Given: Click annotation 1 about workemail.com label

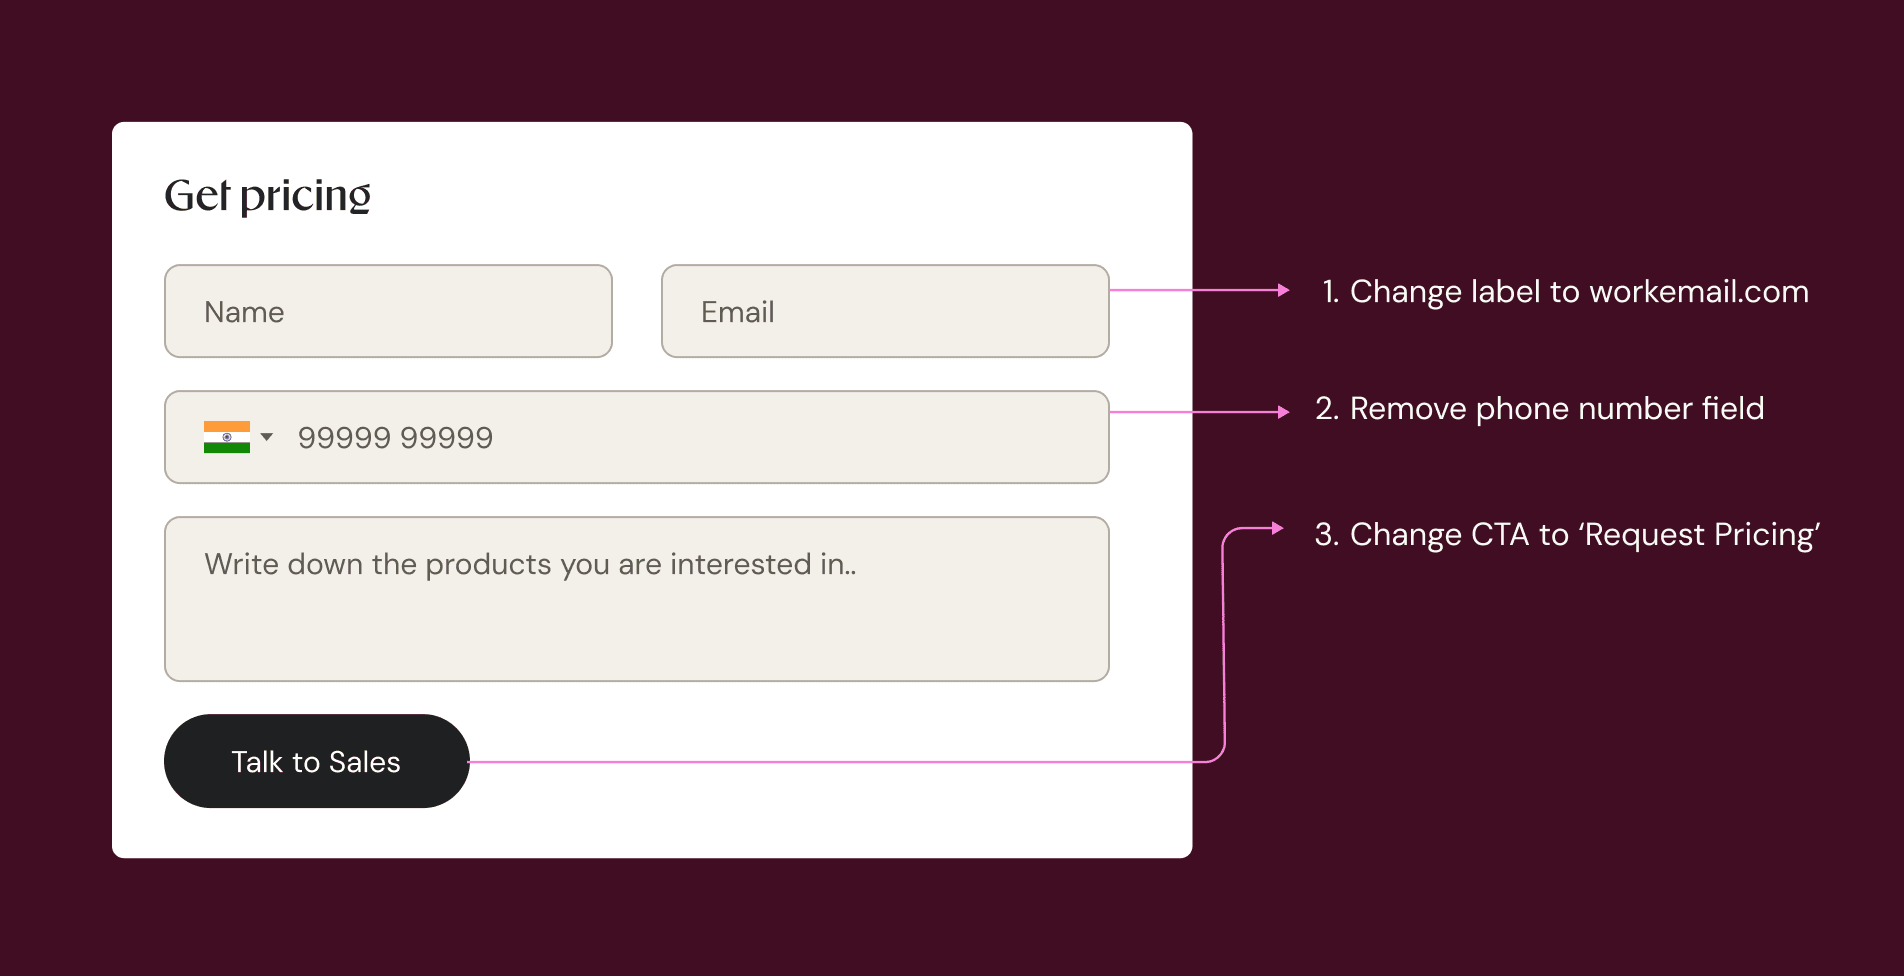Looking at the screenshot, I should pos(1565,292).
